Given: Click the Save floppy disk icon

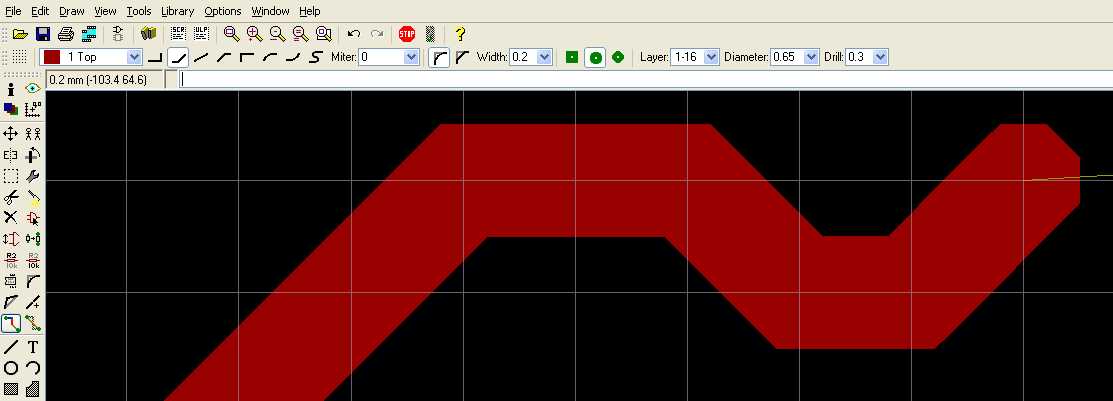Looking at the screenshot, I should pos(42,34).
